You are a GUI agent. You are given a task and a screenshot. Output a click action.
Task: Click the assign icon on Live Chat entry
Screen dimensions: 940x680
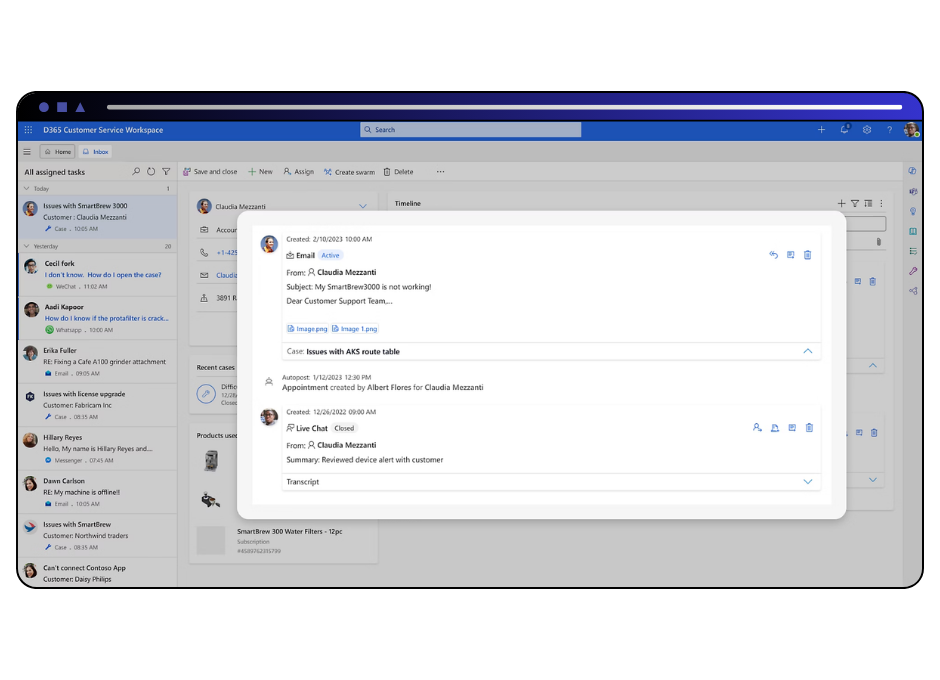(x=757, y=428)
